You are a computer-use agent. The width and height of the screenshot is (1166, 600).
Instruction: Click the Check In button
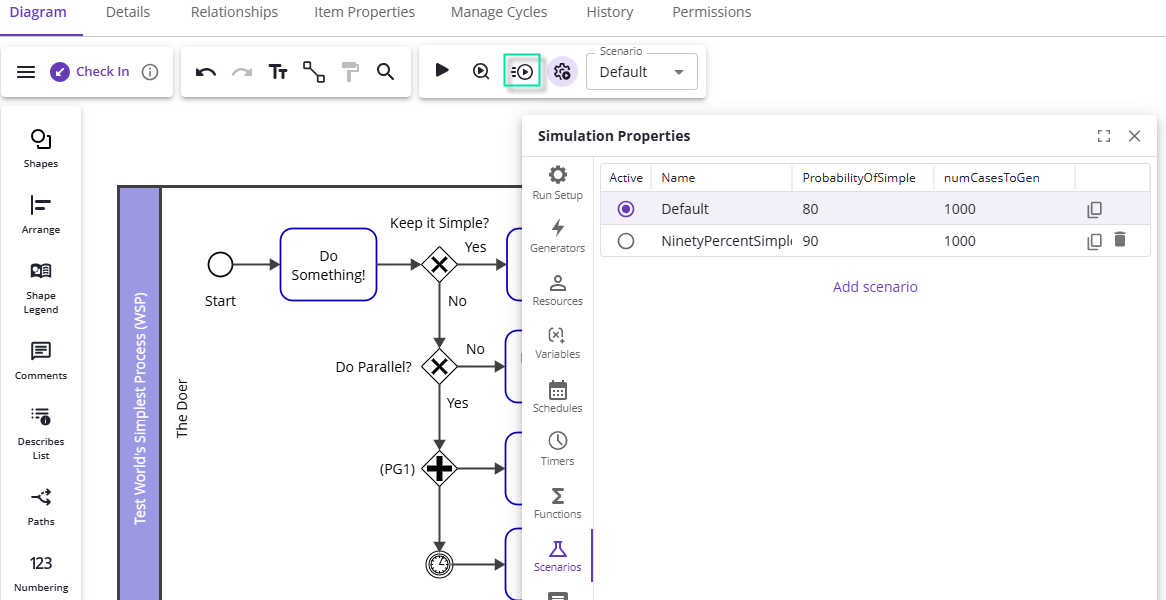tap(90, 72)
